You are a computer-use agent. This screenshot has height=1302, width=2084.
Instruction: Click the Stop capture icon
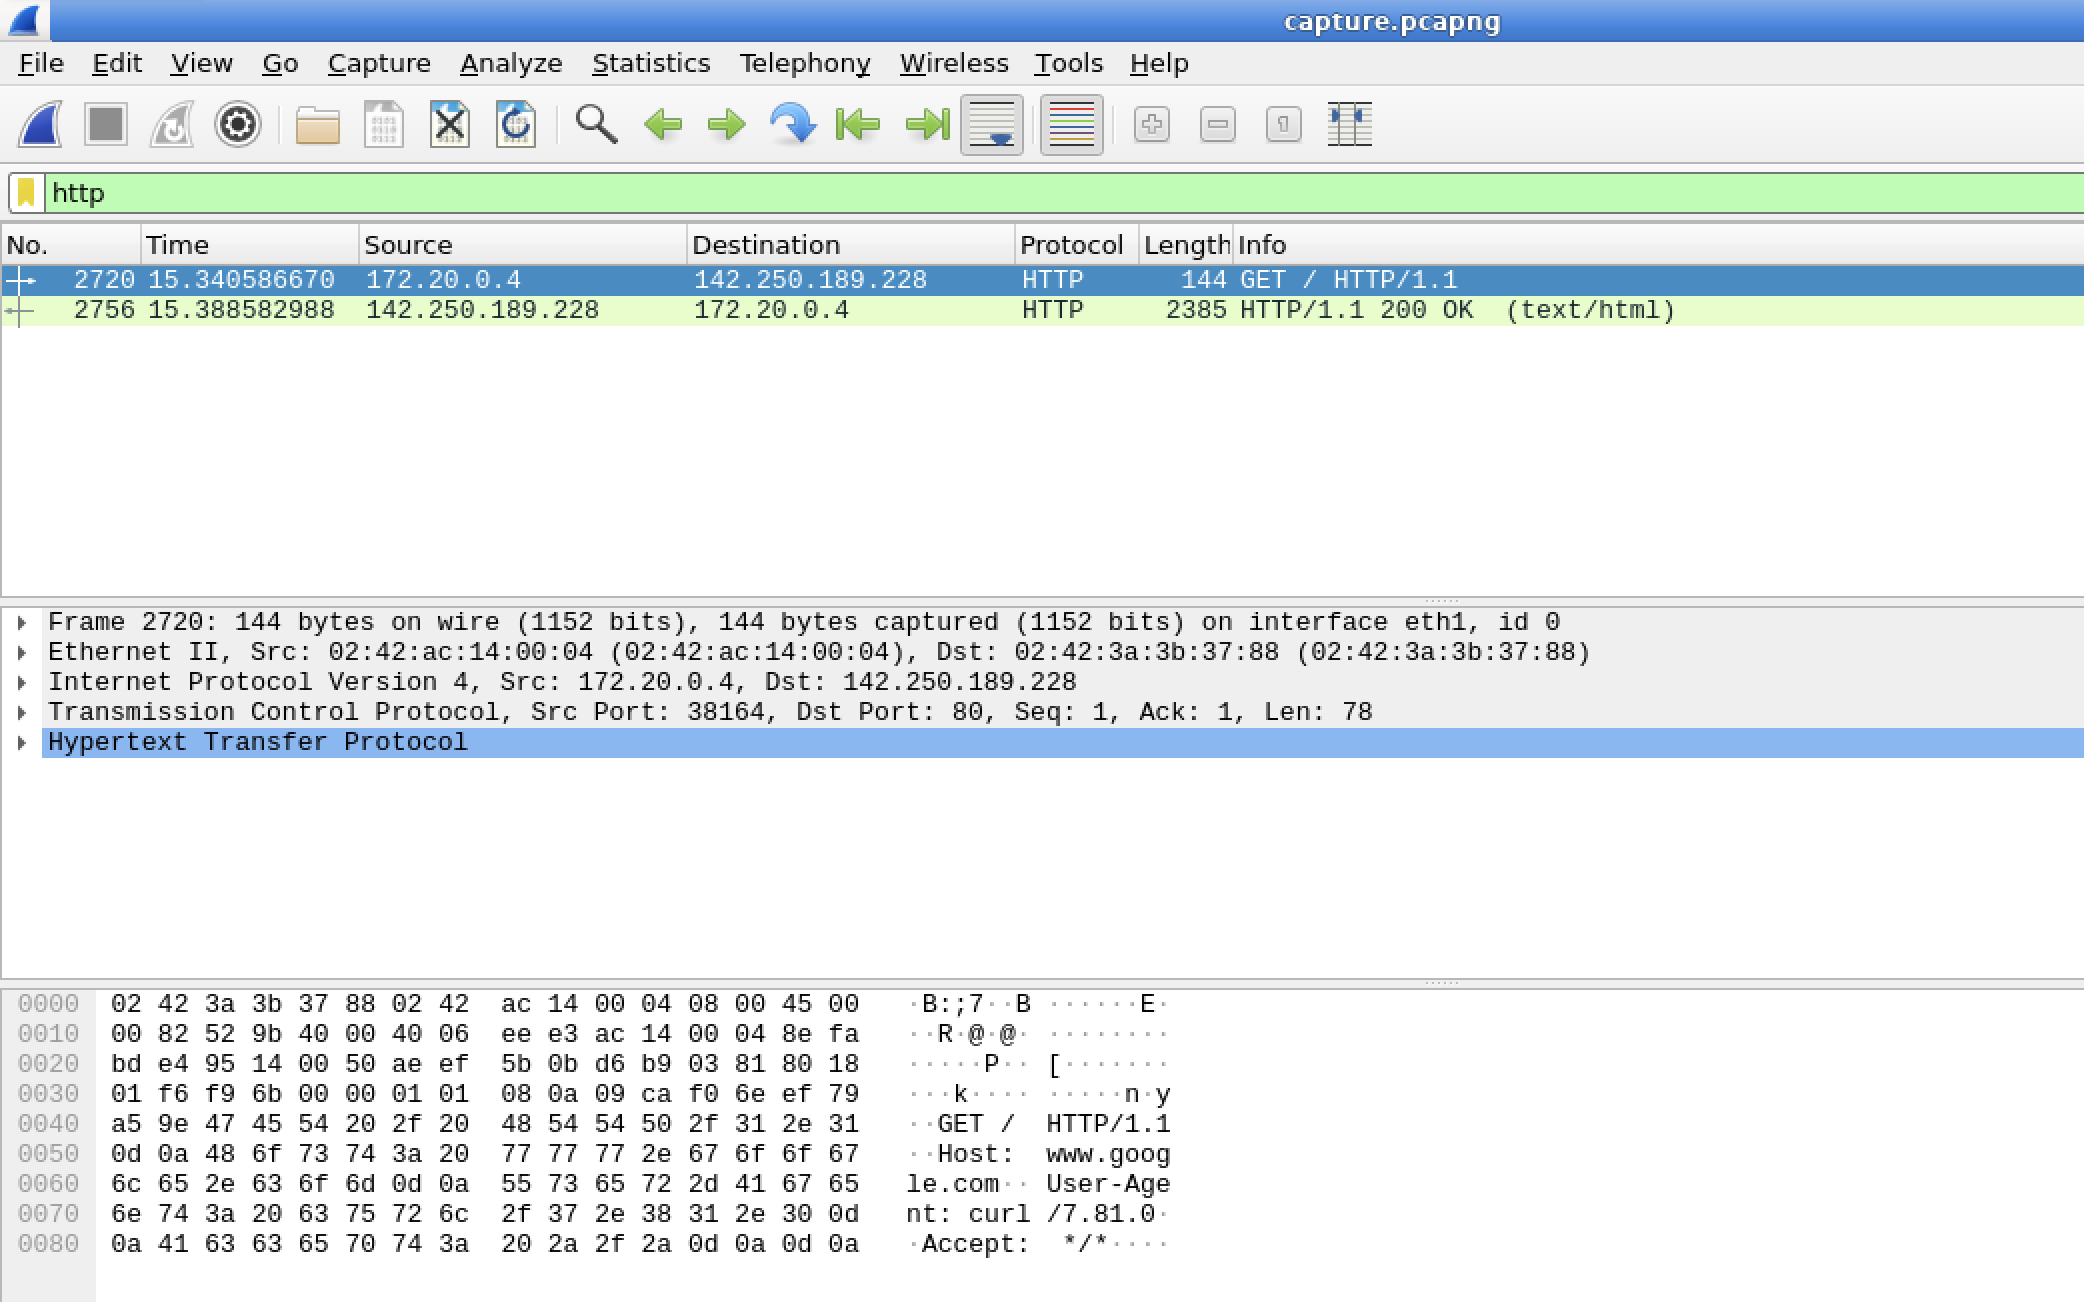[106, 125]
